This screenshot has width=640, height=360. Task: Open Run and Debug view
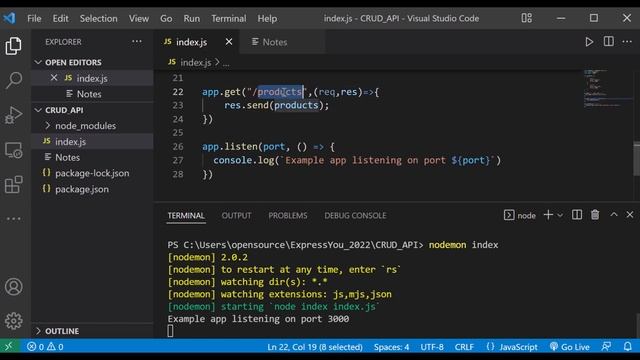[13, 115]
